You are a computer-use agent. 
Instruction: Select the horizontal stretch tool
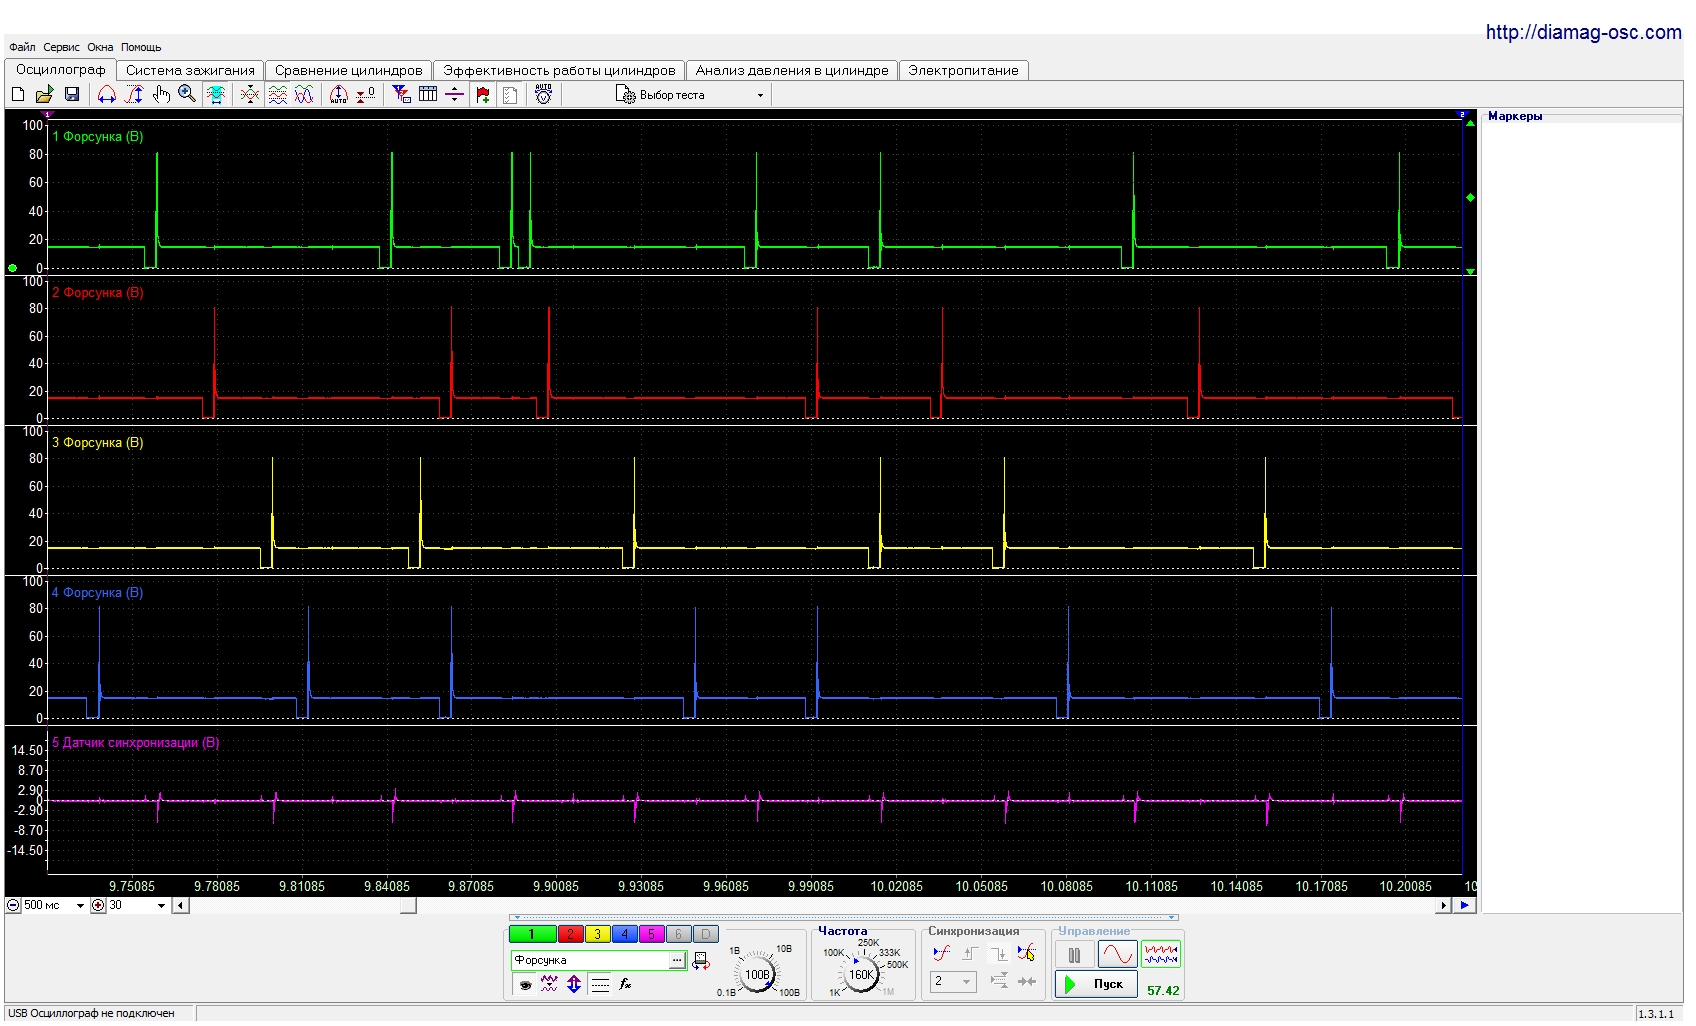107,94
